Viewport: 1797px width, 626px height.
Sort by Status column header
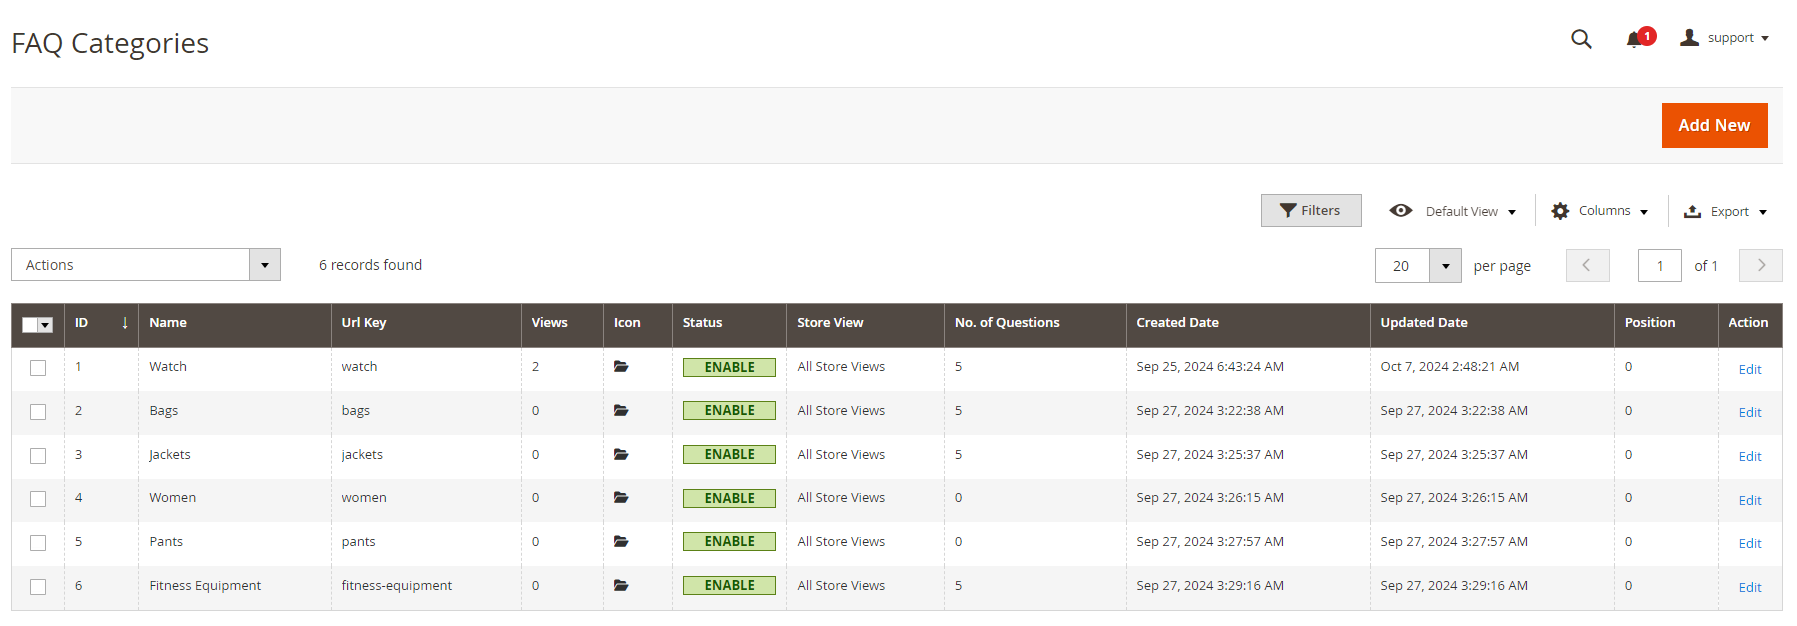(729, 323)
